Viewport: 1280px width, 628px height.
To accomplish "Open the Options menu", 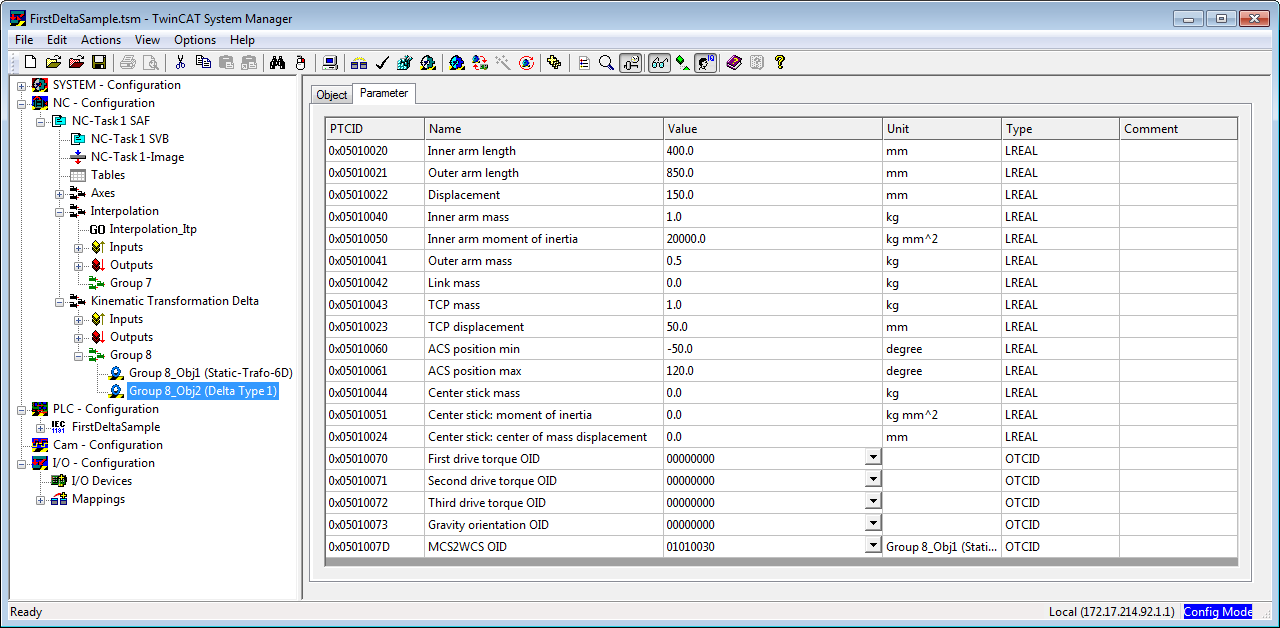I will click(x=195, y=40).
